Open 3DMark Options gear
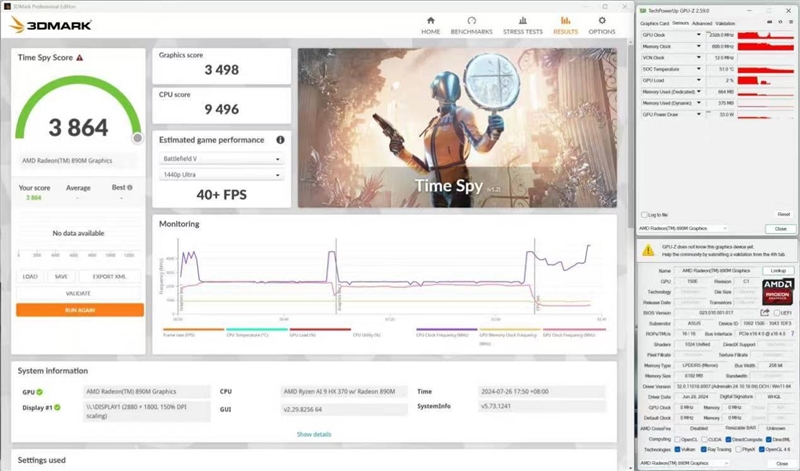Image resolution: width=800 pixels, height=471 pixels. pyautogui.click(x=602, y=26)
